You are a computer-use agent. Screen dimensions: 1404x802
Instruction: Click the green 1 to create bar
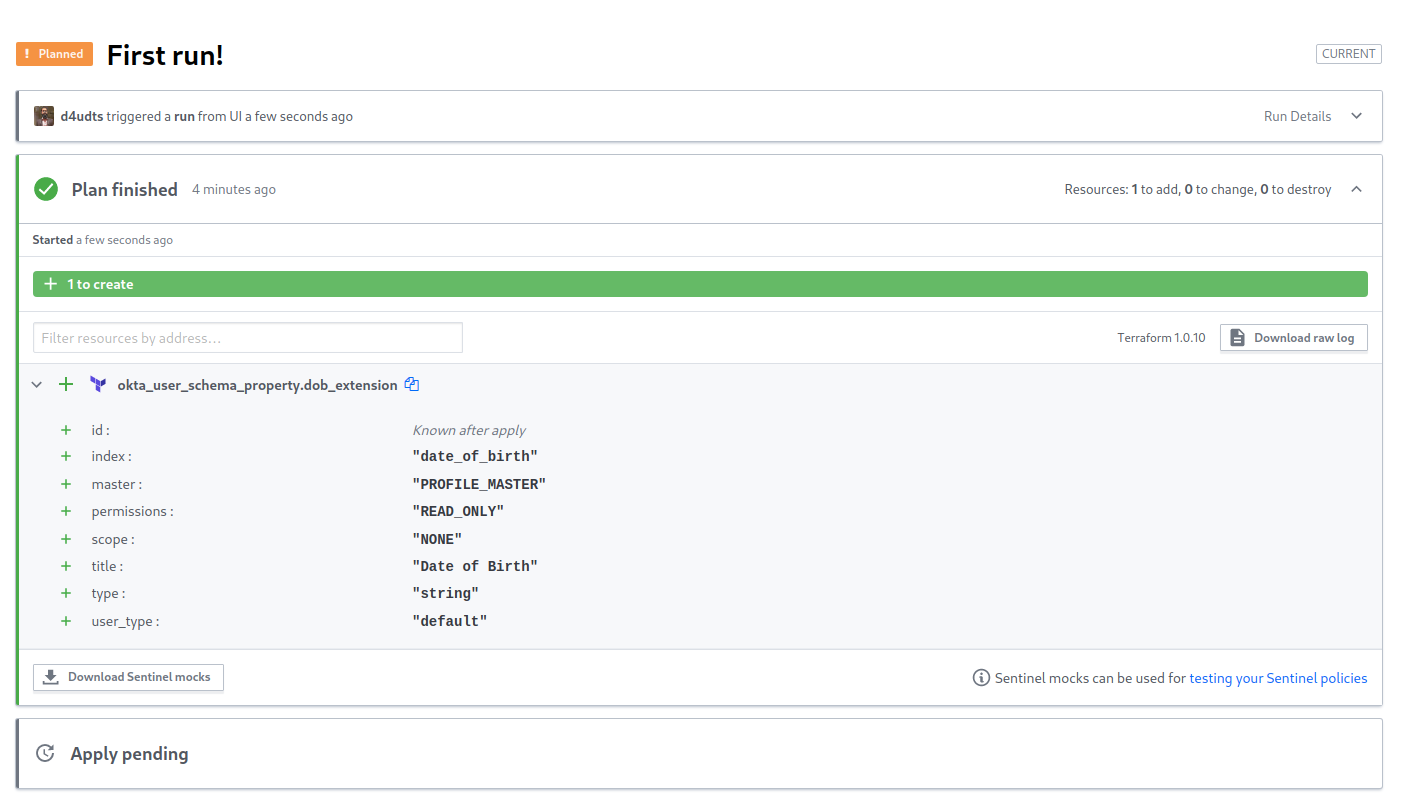[700, 284]
